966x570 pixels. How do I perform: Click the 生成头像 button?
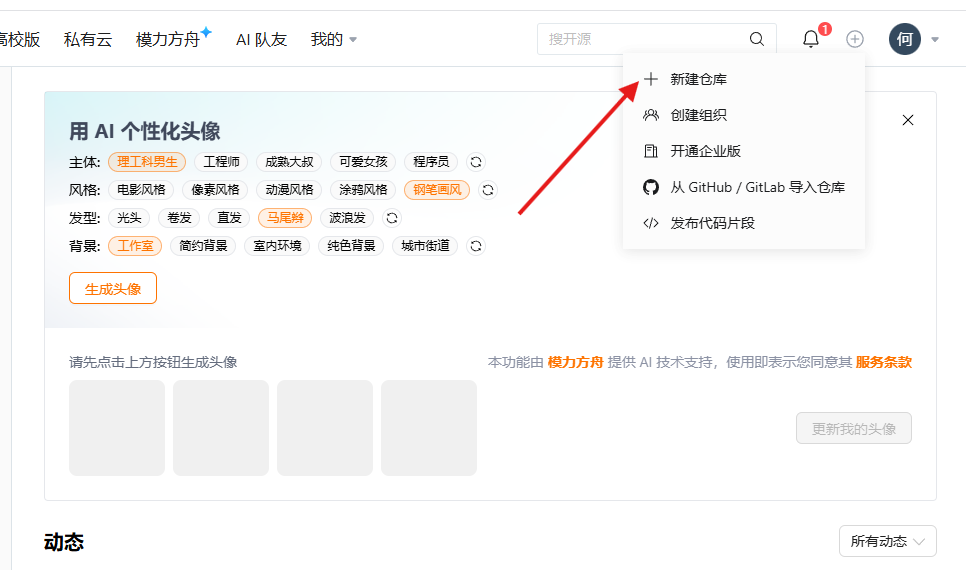[x=113, y=288]
